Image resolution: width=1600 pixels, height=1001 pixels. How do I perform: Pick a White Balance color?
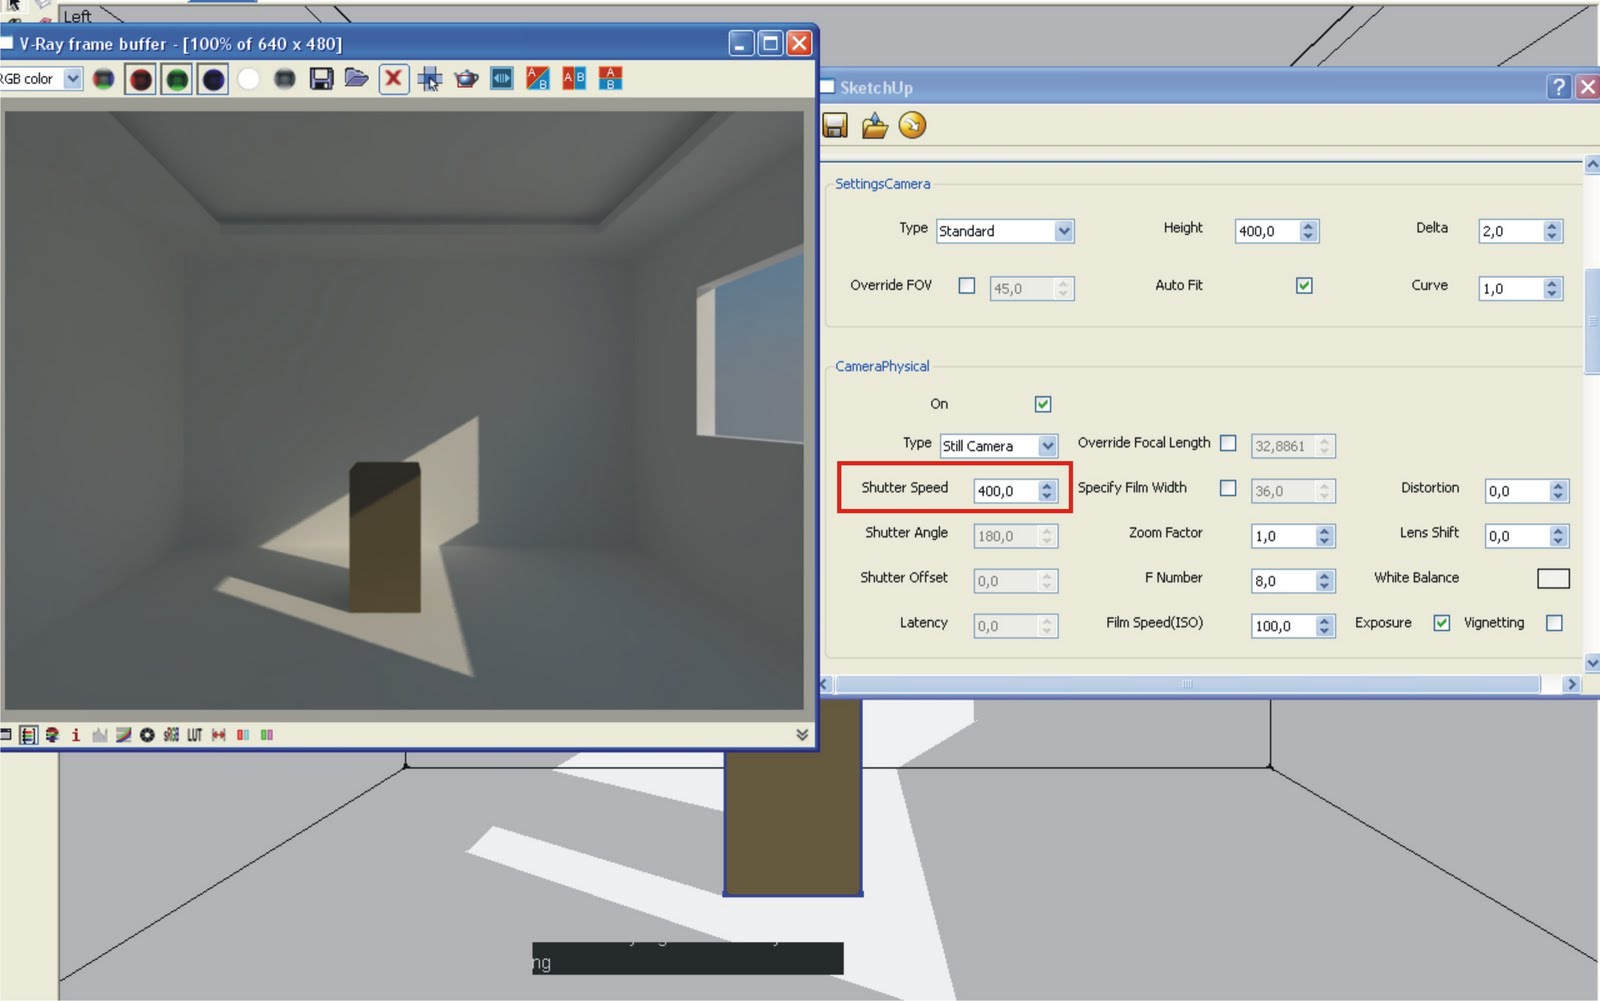click(x=1553, y=578)
